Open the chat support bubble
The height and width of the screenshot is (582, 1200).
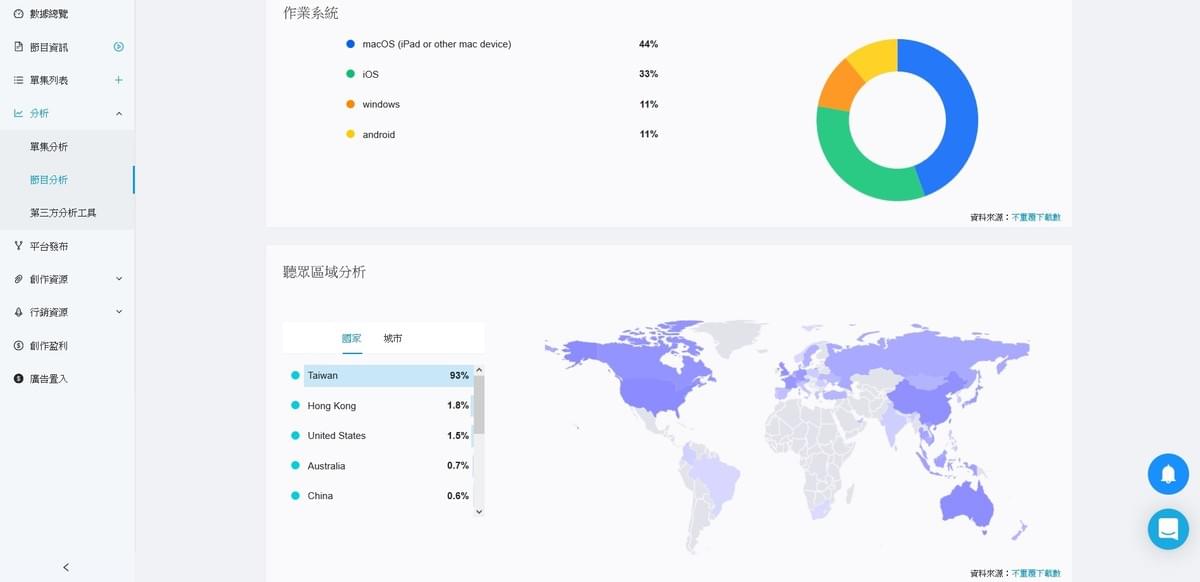pyautogui.click(x=1168, y=528)
